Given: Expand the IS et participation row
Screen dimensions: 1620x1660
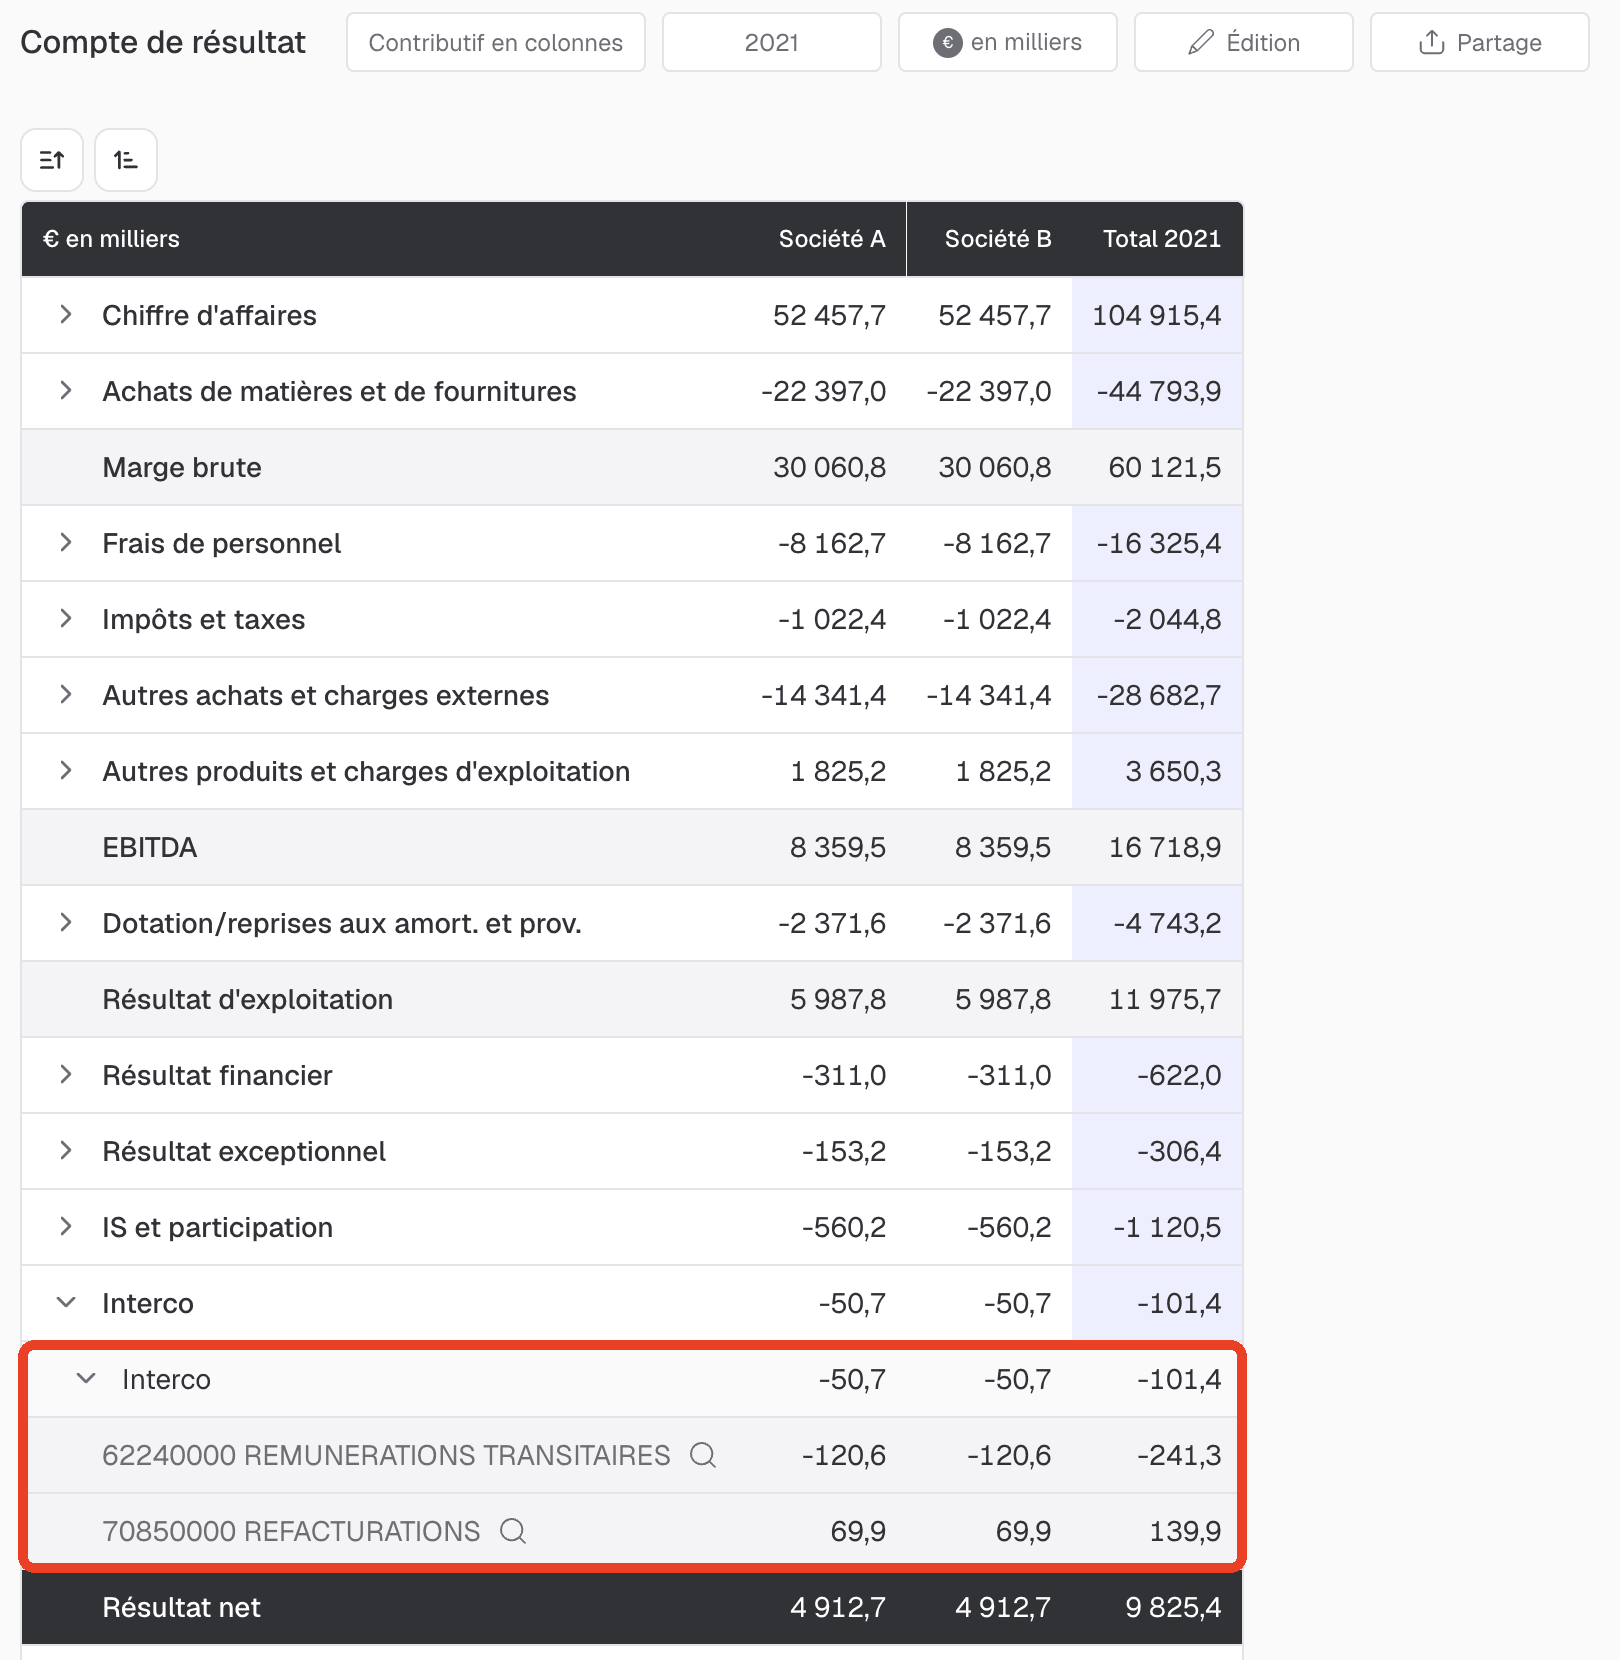Looking at the screenshot, I should 66,1227.
